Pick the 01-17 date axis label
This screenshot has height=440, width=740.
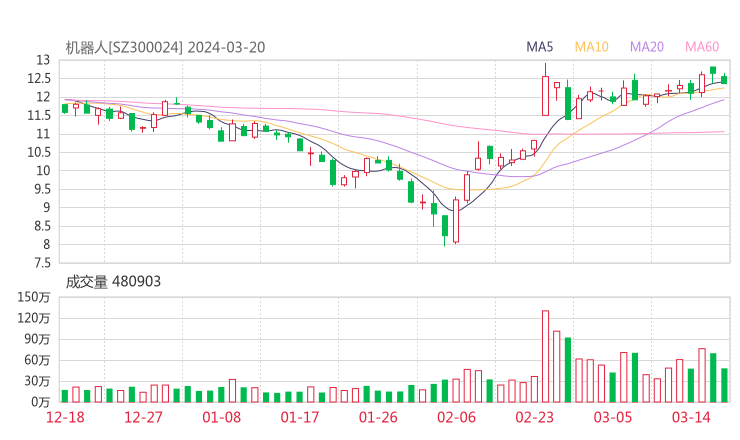click(x=300, y=417)
